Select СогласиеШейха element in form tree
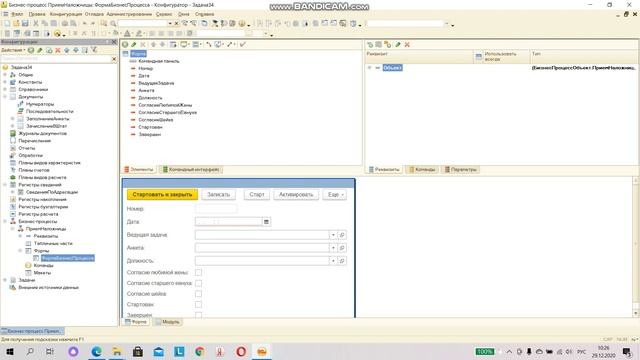Image resolution: width=640 pixels, height=360 pixels. (156, 120)
